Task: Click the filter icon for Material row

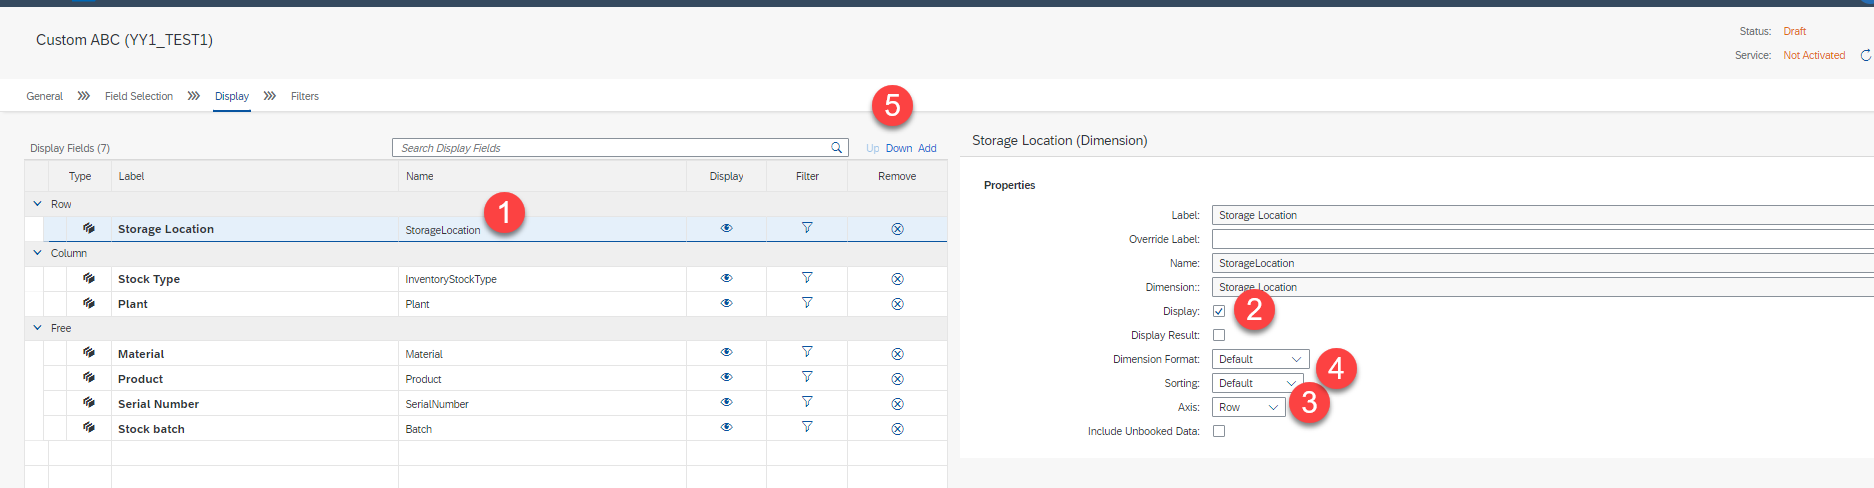Action: point(807,352)
